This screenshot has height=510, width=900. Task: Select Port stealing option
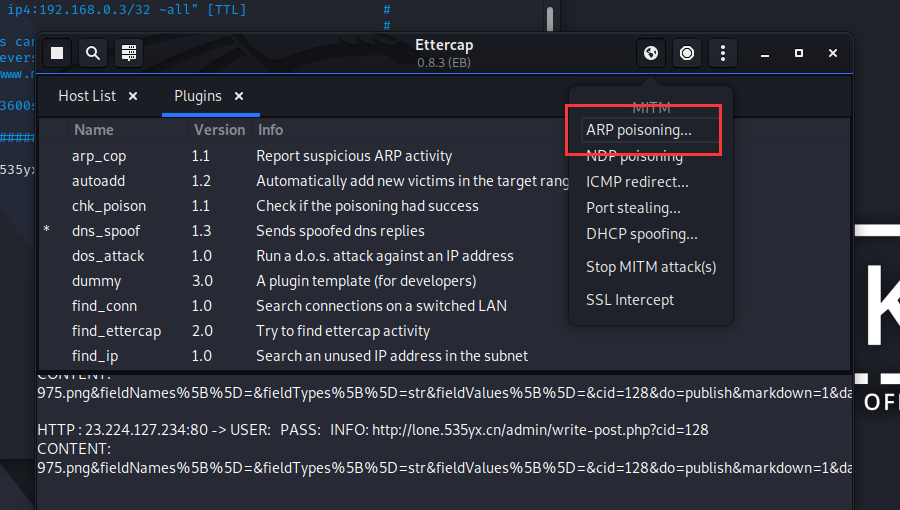click(x=633, y=208)
